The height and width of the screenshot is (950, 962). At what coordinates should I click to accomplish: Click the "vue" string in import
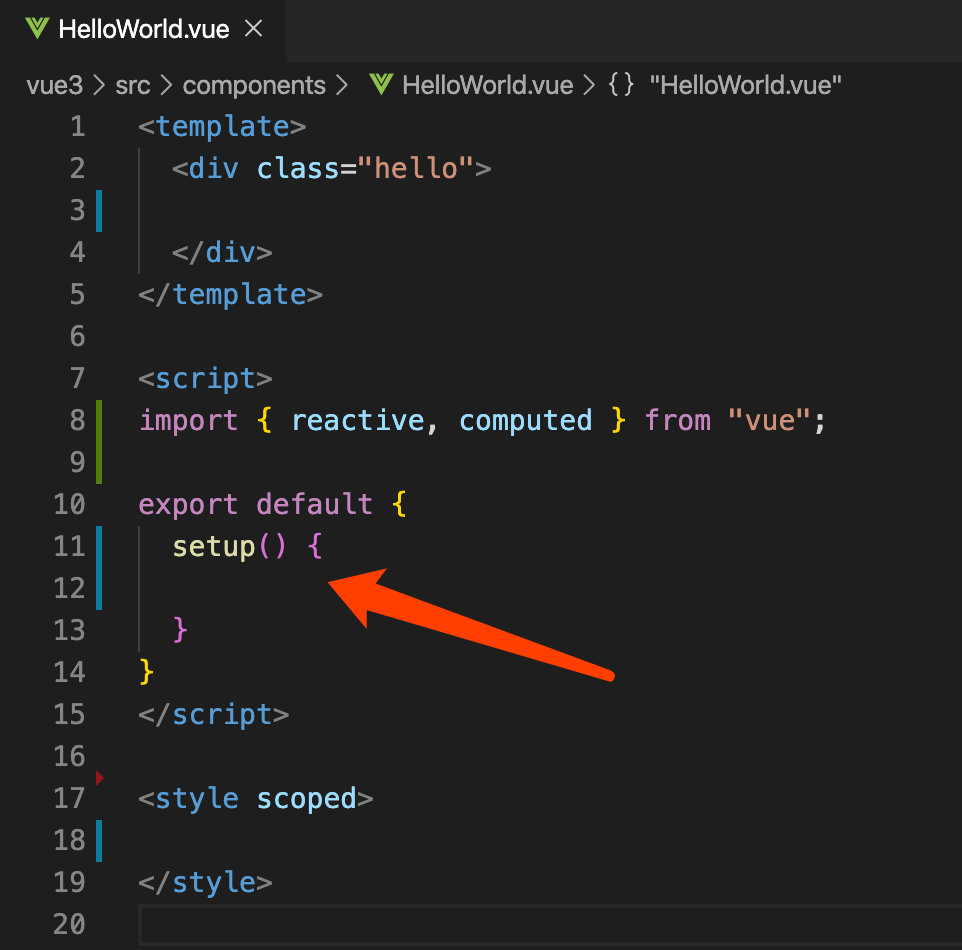769,420
